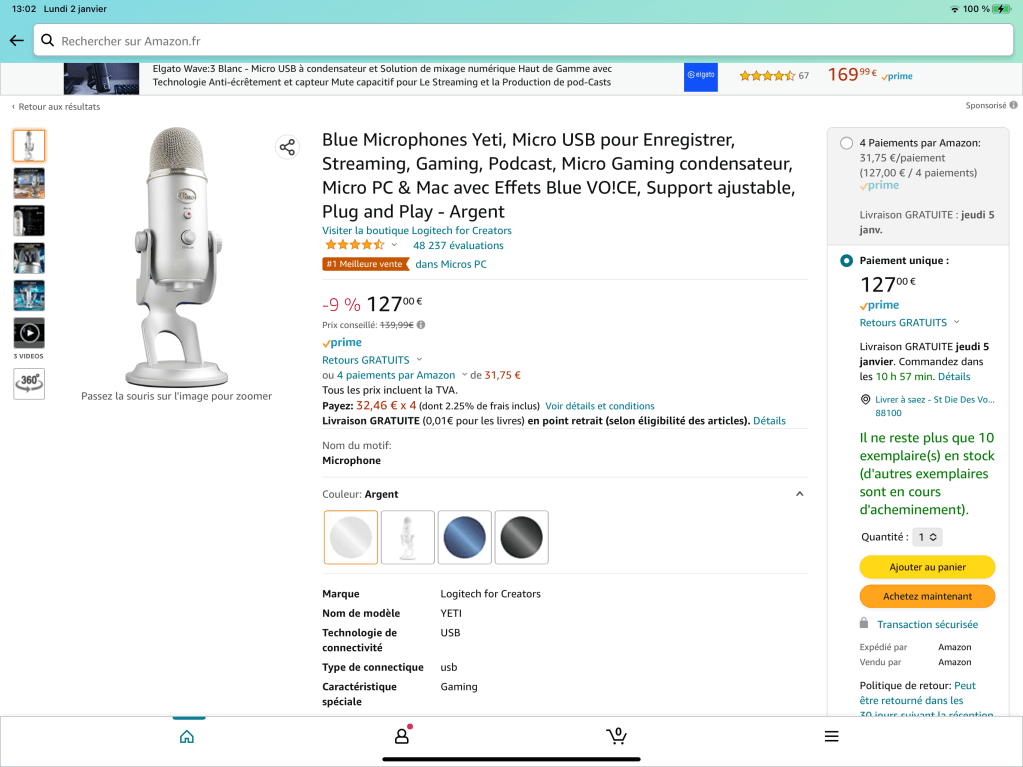Open Visiter la boutique Logitech for Creators link
Screen dimensions: 1023x767
[416, 230]
